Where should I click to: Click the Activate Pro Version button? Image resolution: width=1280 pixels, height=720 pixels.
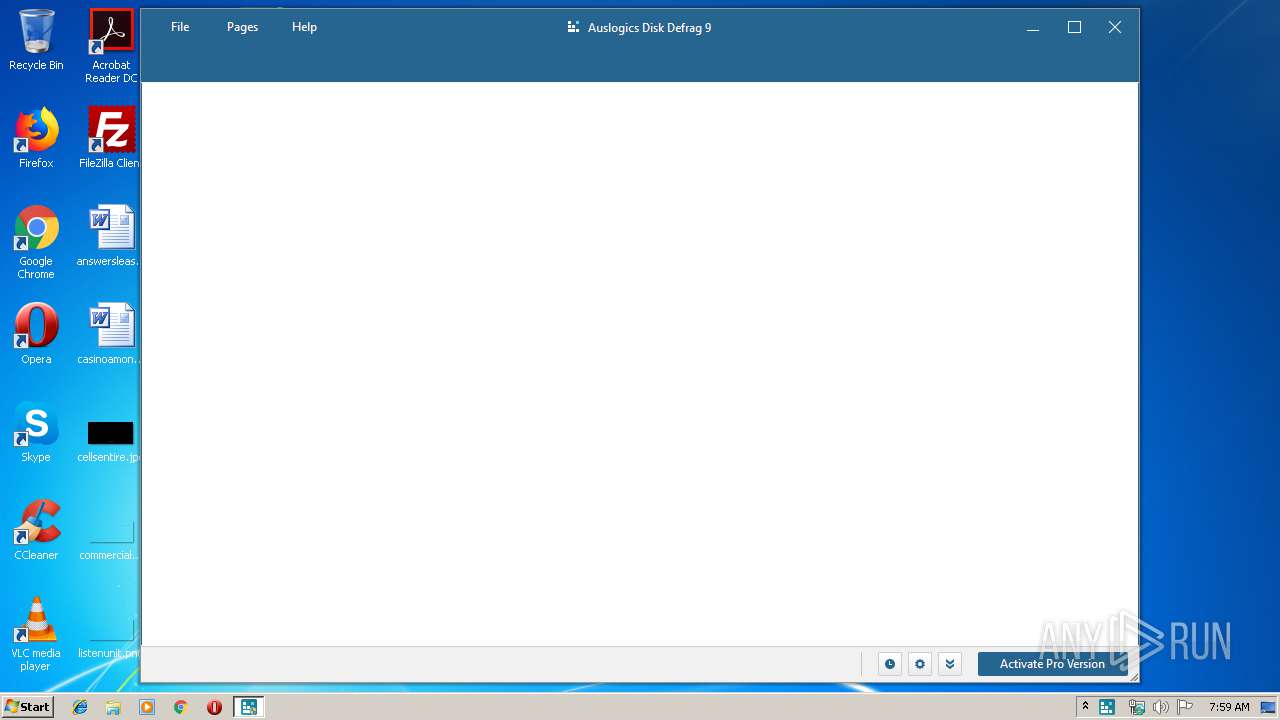pos(1052,664)
